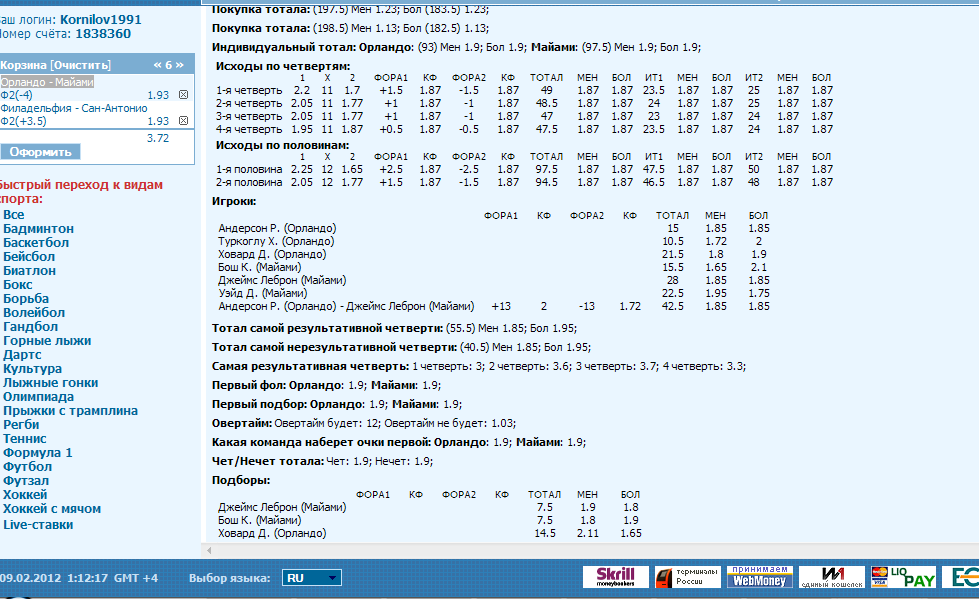
Task: Select Туркоглу Х. over odds 2
Action: [x=759, y=241]
